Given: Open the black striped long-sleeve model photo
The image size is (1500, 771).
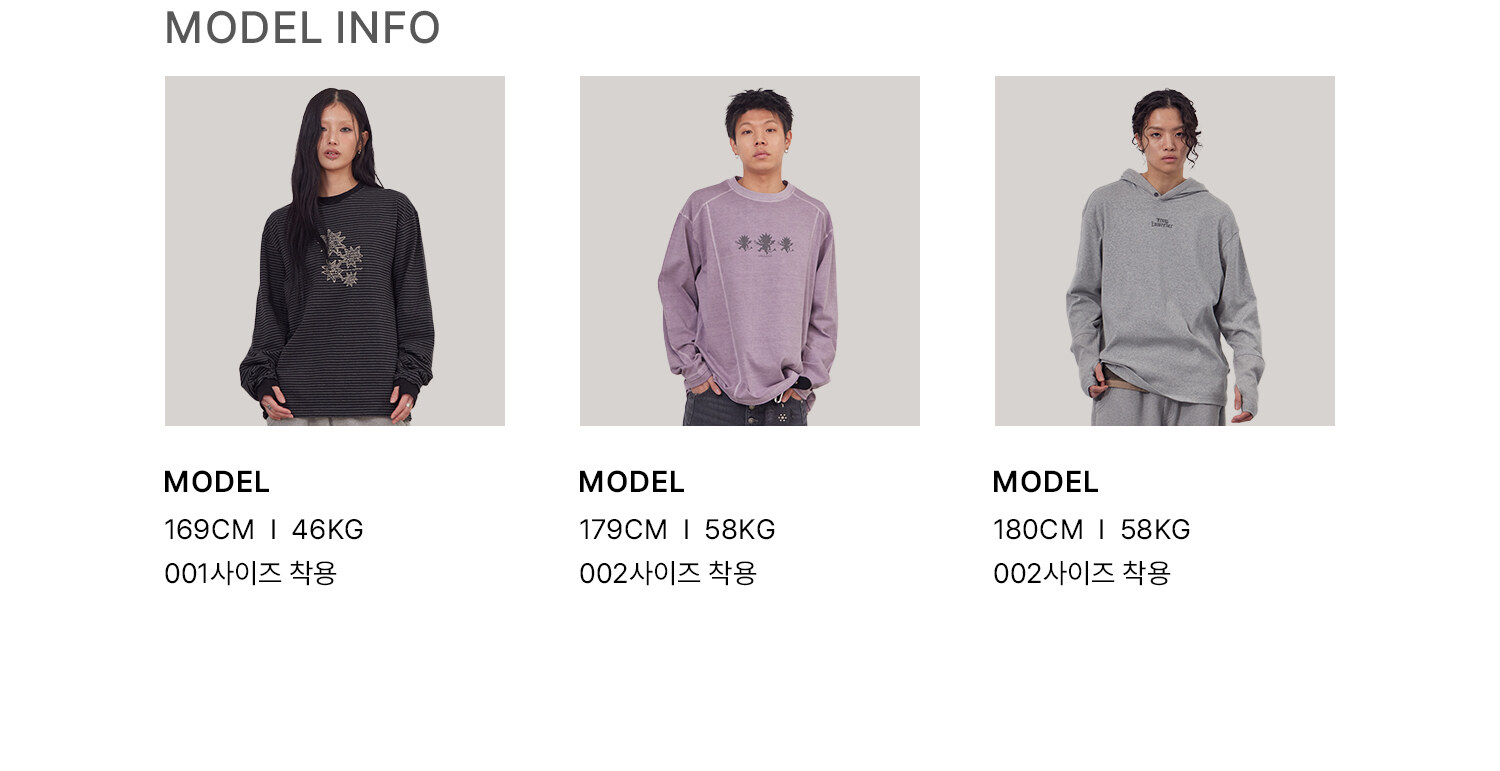Looking at the screenshot, I should [x=335, y=251].
